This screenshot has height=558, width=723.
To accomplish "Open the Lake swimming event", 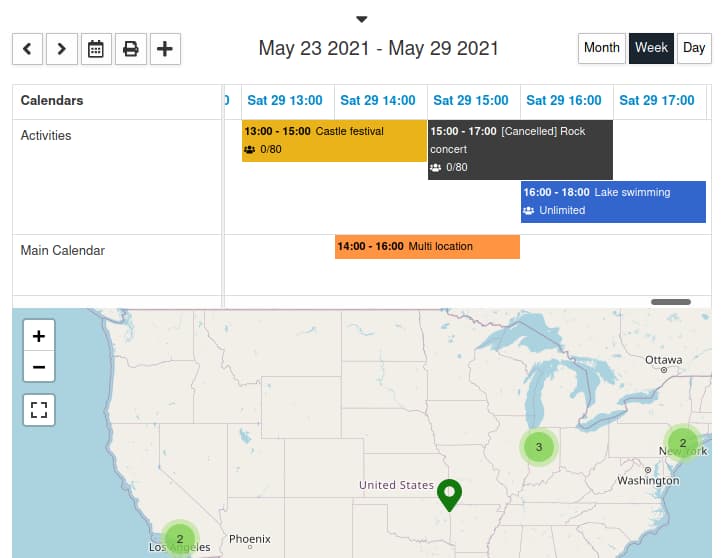I will [613, 201].
